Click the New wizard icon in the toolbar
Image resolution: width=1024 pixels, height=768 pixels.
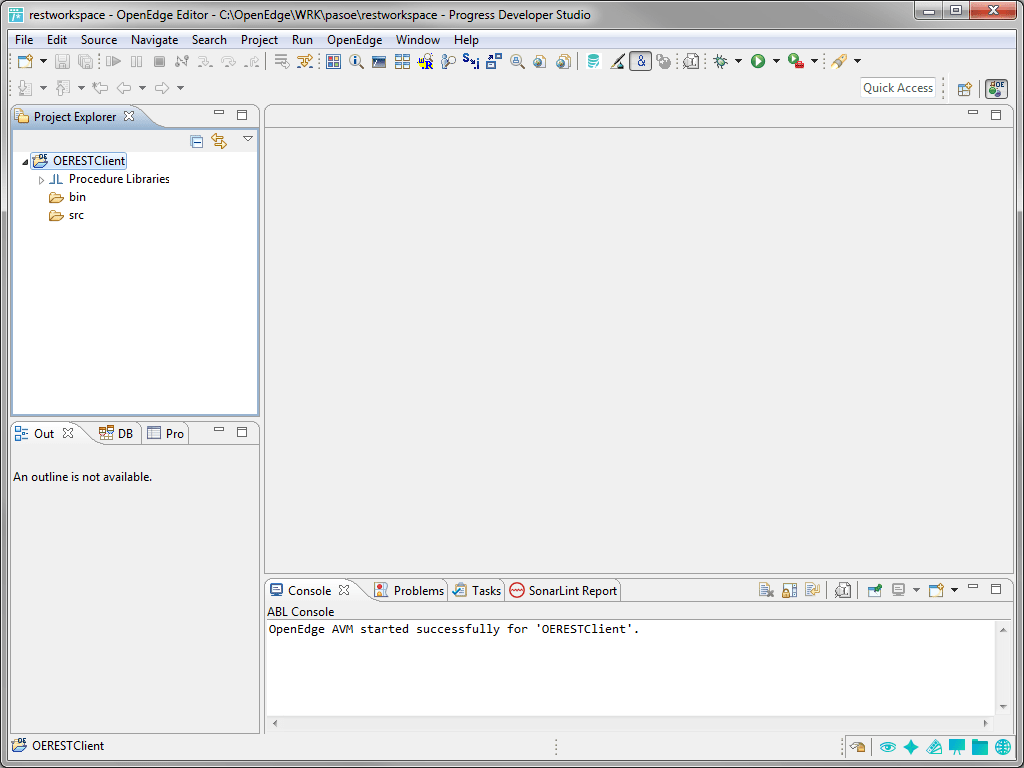25,61
